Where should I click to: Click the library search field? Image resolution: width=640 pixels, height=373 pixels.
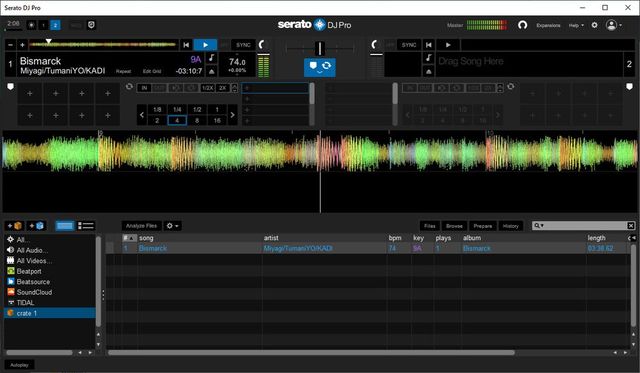pyautogui.click(x=580, y=226)
